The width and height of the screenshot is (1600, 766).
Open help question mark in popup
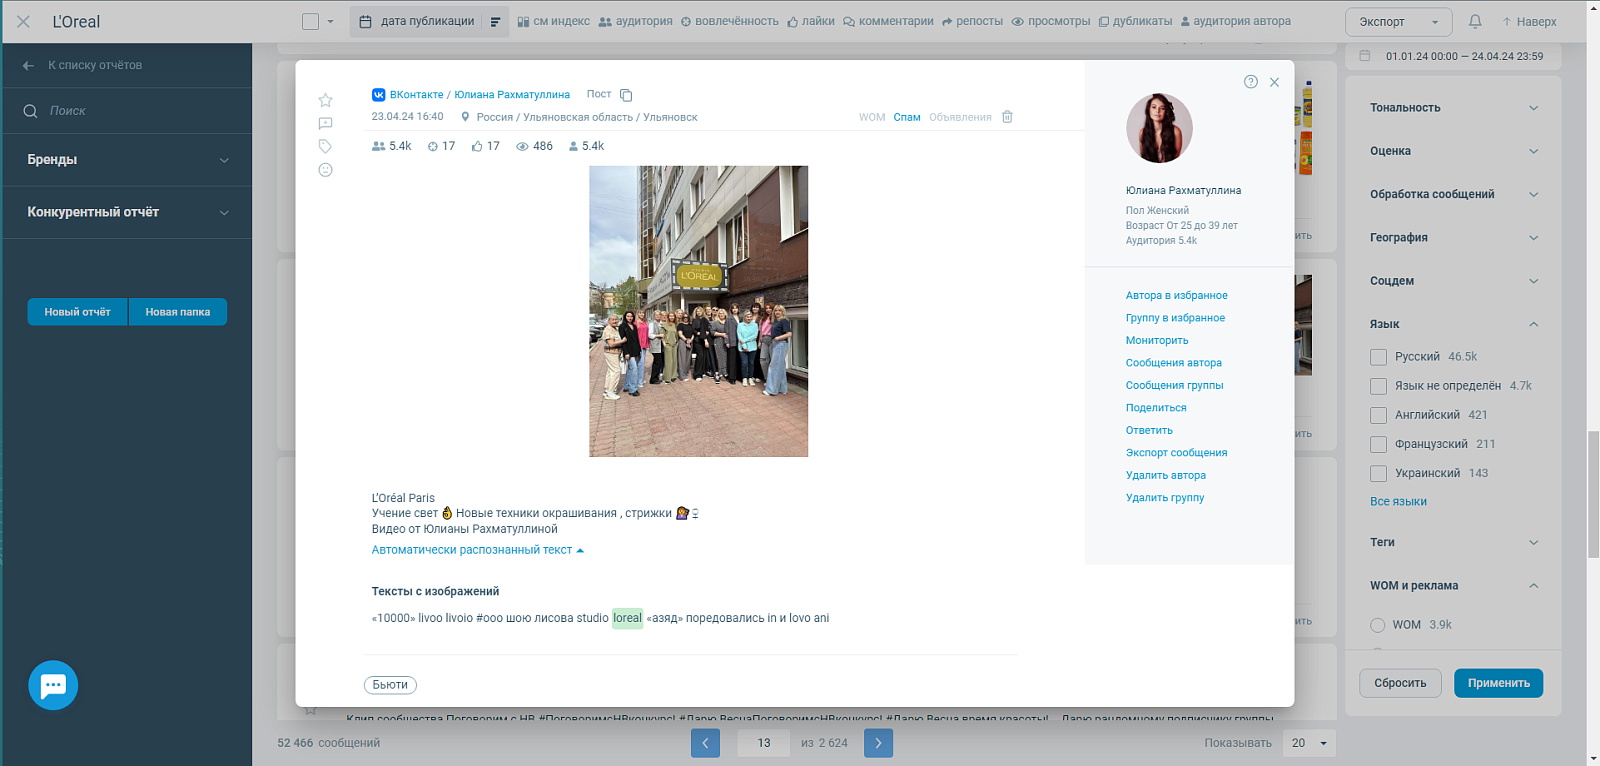pyautogui.click(x=1250, y=82)
